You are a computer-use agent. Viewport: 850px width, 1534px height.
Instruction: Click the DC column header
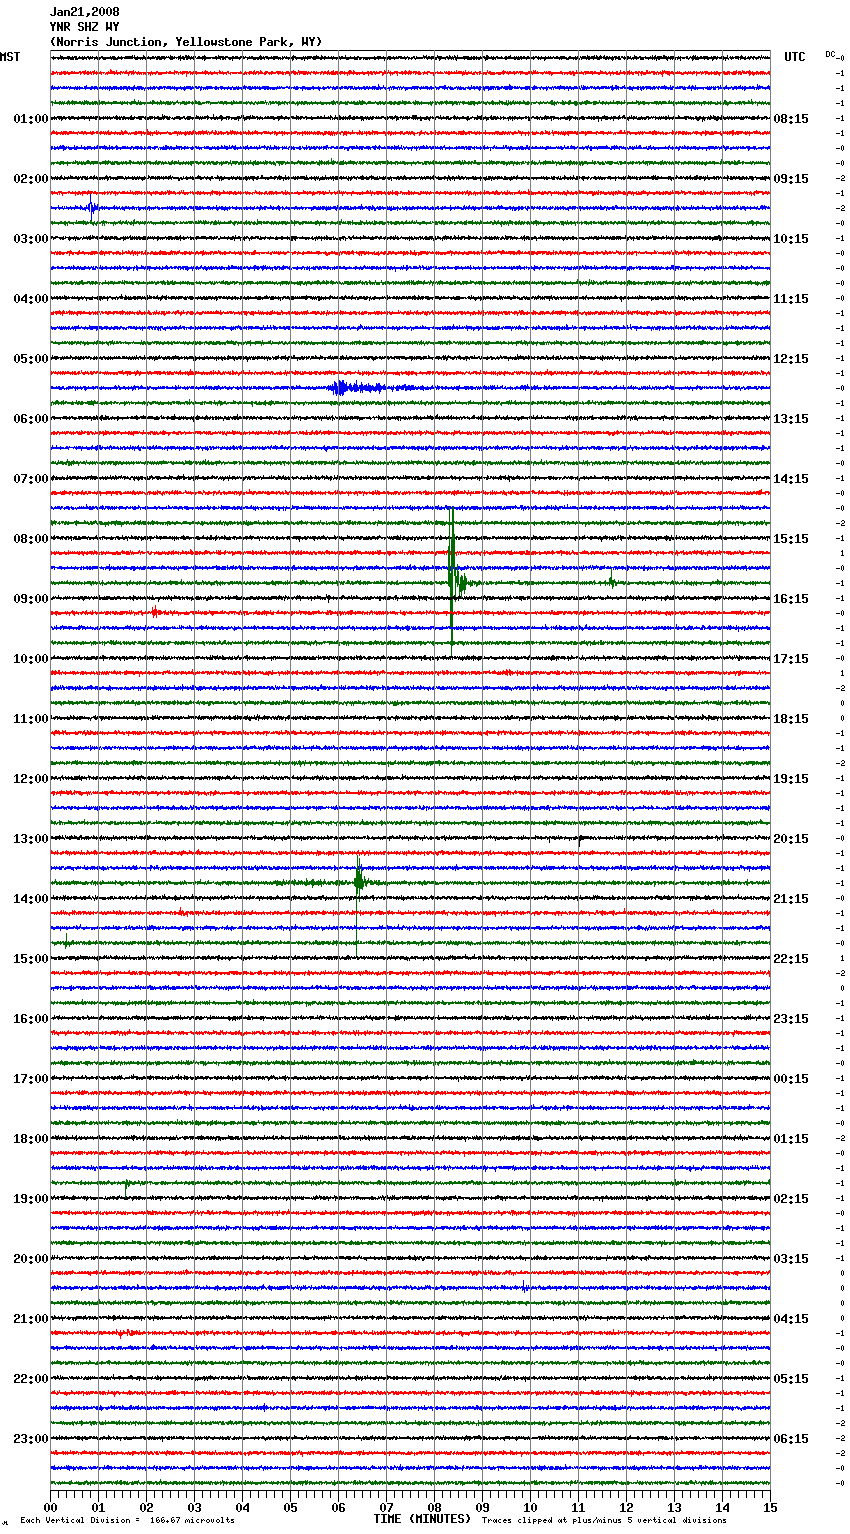click(x=830, y=54)
